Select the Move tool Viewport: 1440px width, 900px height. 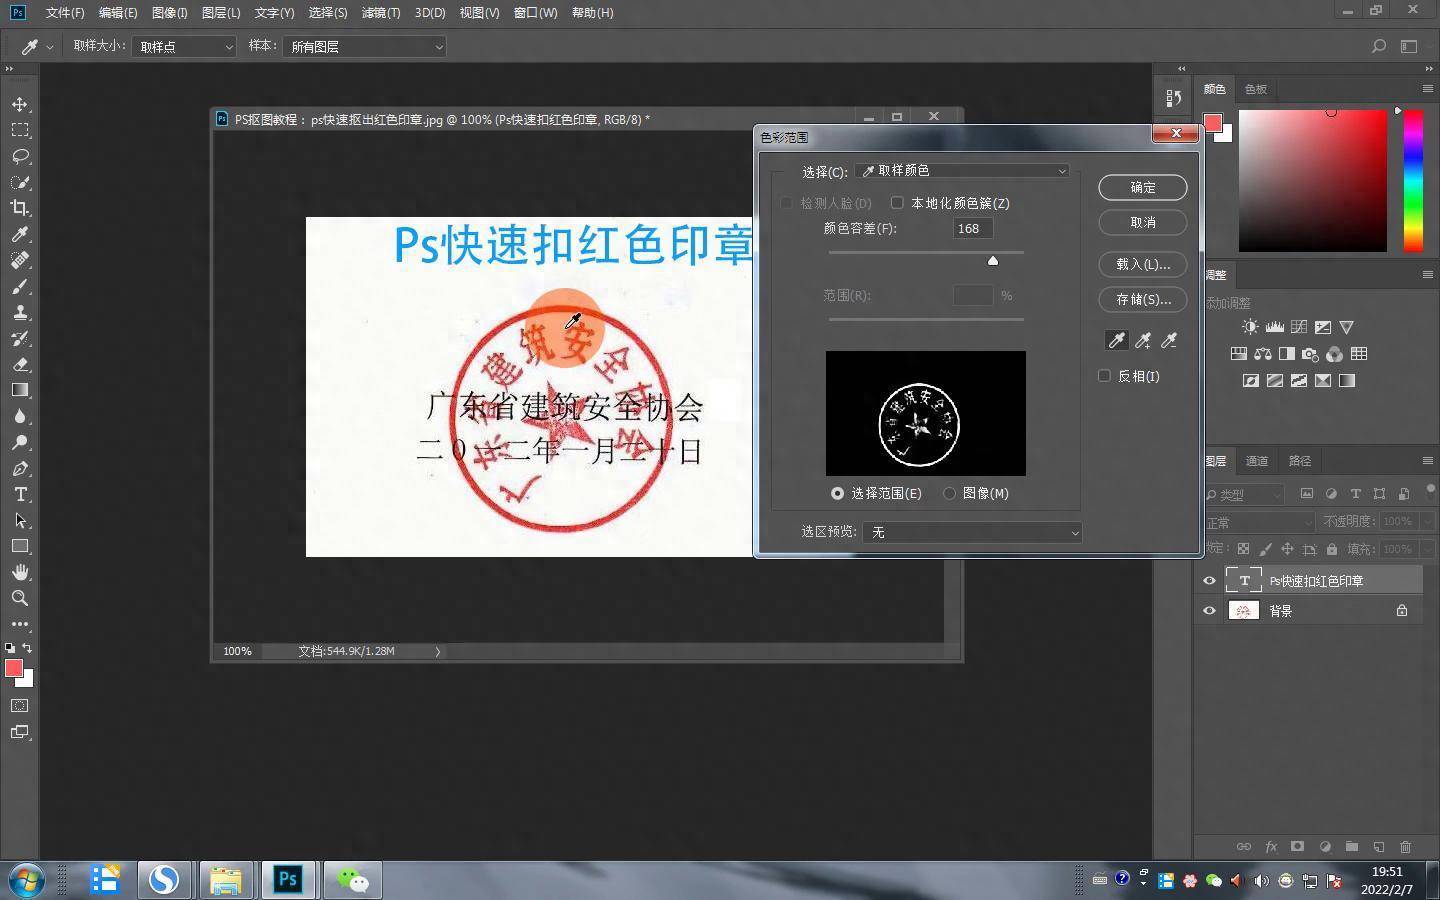click(x=20, y=103)
